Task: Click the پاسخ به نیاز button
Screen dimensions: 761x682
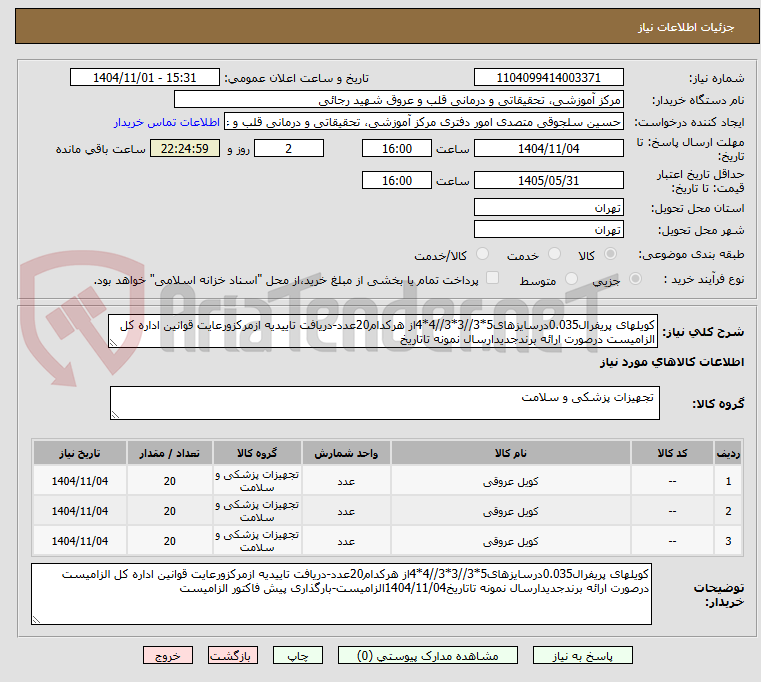Action: [x=582, y=655]
